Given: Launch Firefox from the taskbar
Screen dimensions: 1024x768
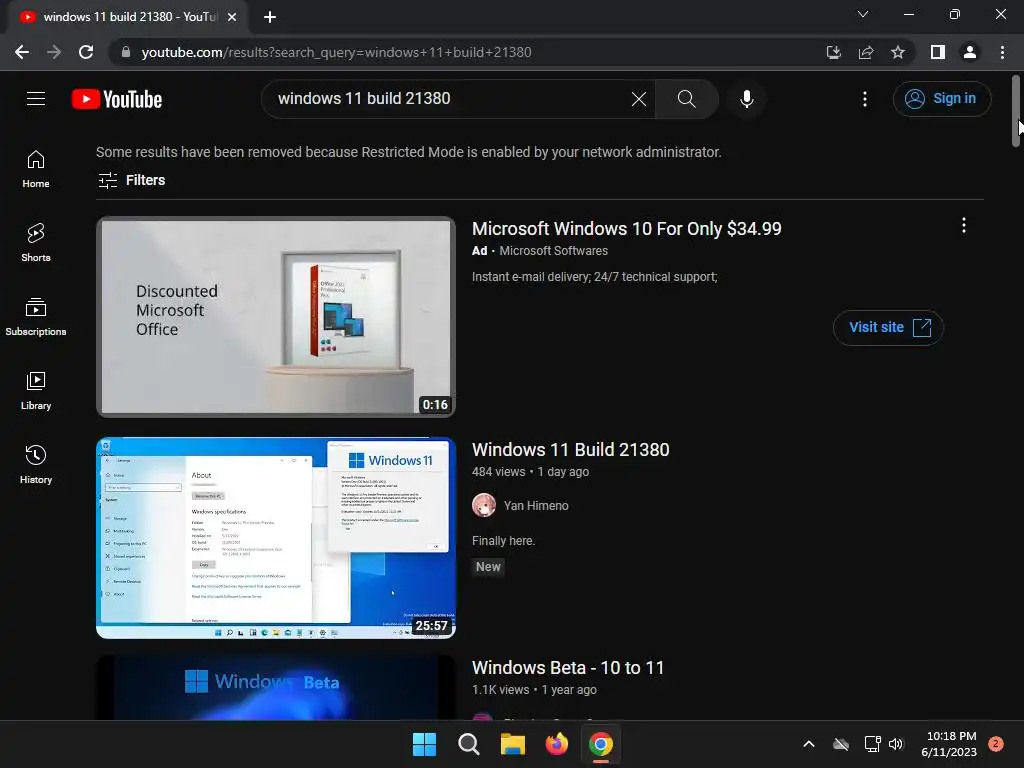Looking at the screenshot, I should (556, 744).
